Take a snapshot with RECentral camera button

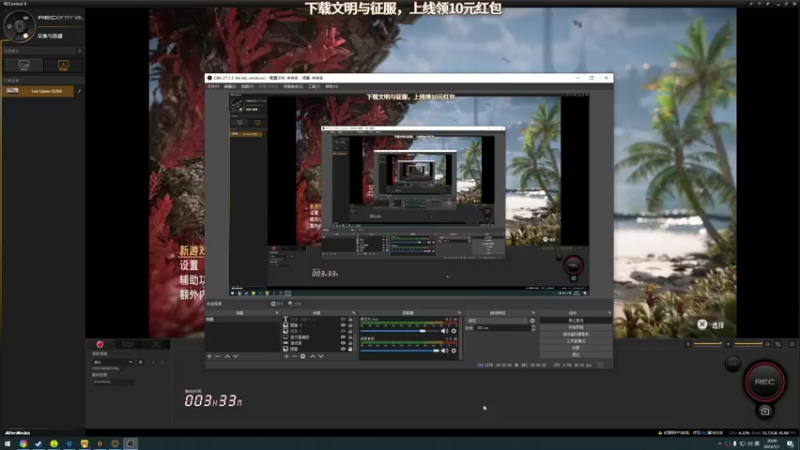pyautogui.click(x=764, y=411)
